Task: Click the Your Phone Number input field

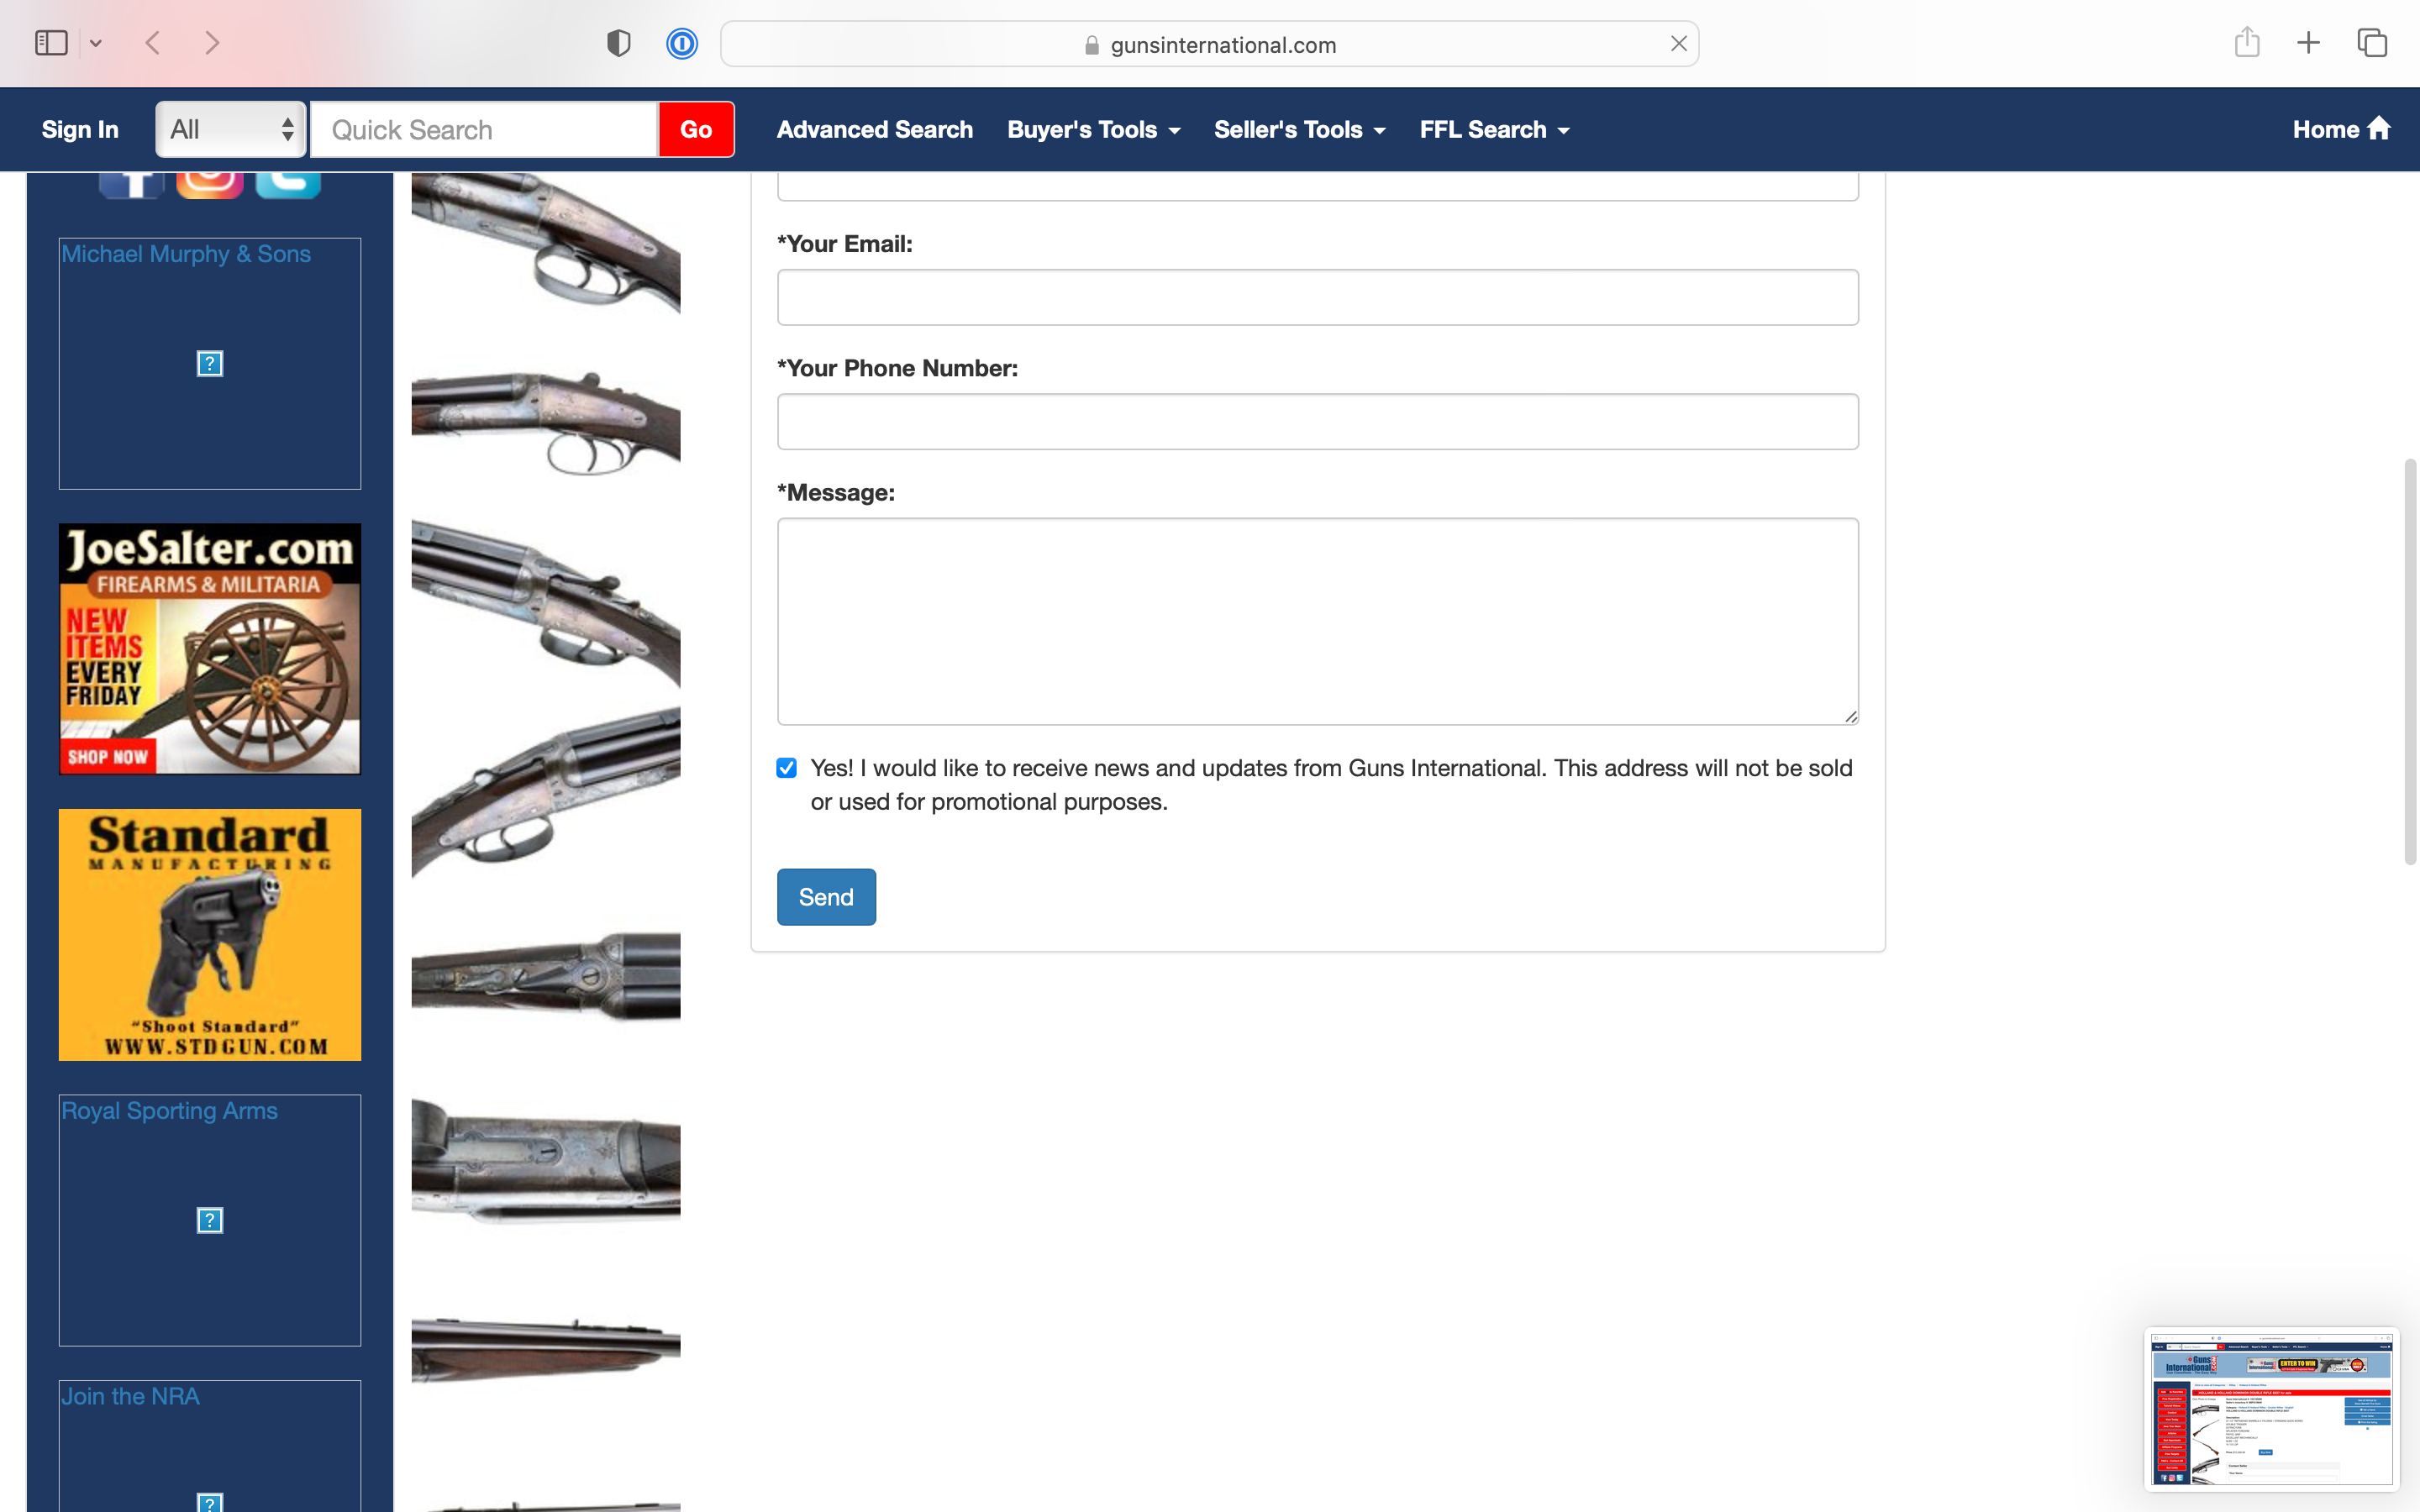Action: click(x=1317, y=421)
